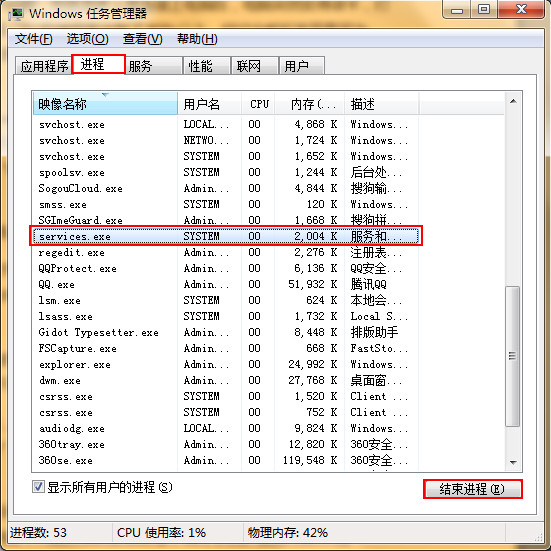Click the 物理内存: 42% status entry
This screenshot has width=551, height=551.
pyautogui.click(x=287, y=533)
